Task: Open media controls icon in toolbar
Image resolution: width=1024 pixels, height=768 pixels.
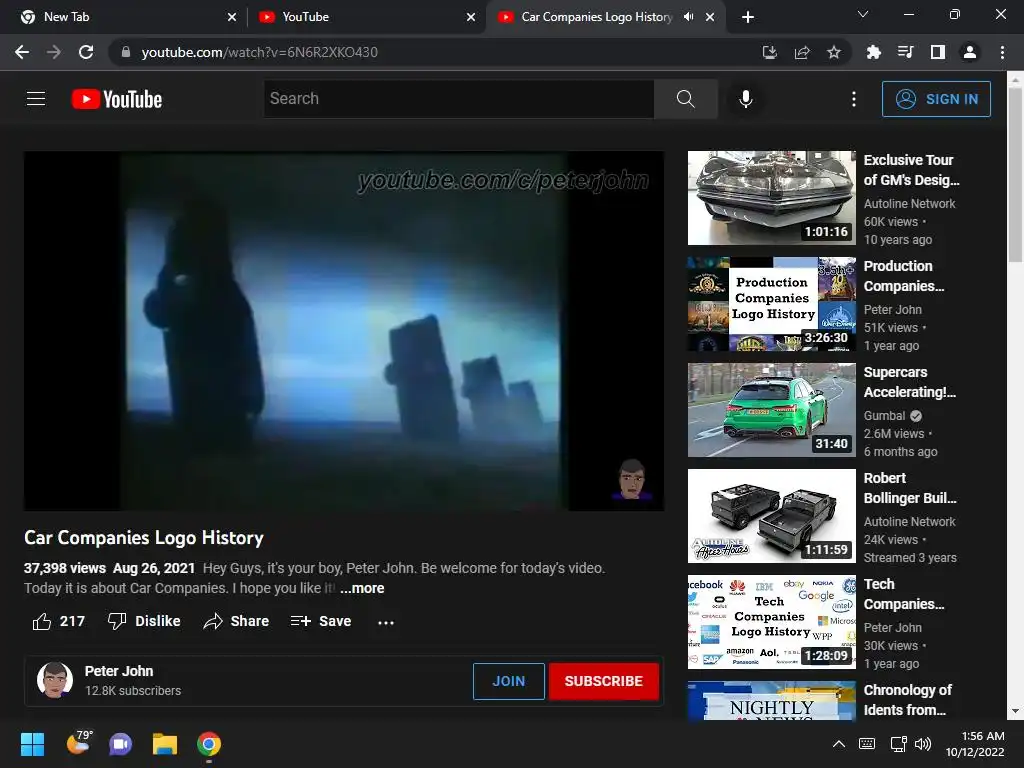Action: [905, 52]
